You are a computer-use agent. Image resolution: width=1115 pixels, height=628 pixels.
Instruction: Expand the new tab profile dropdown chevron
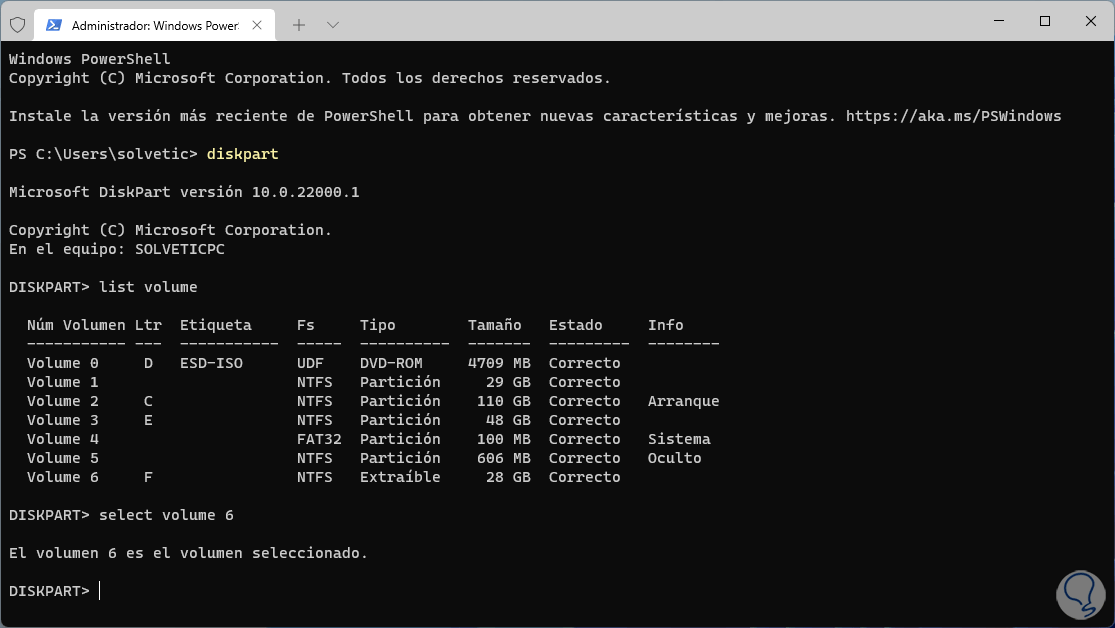tap(333, 24)
